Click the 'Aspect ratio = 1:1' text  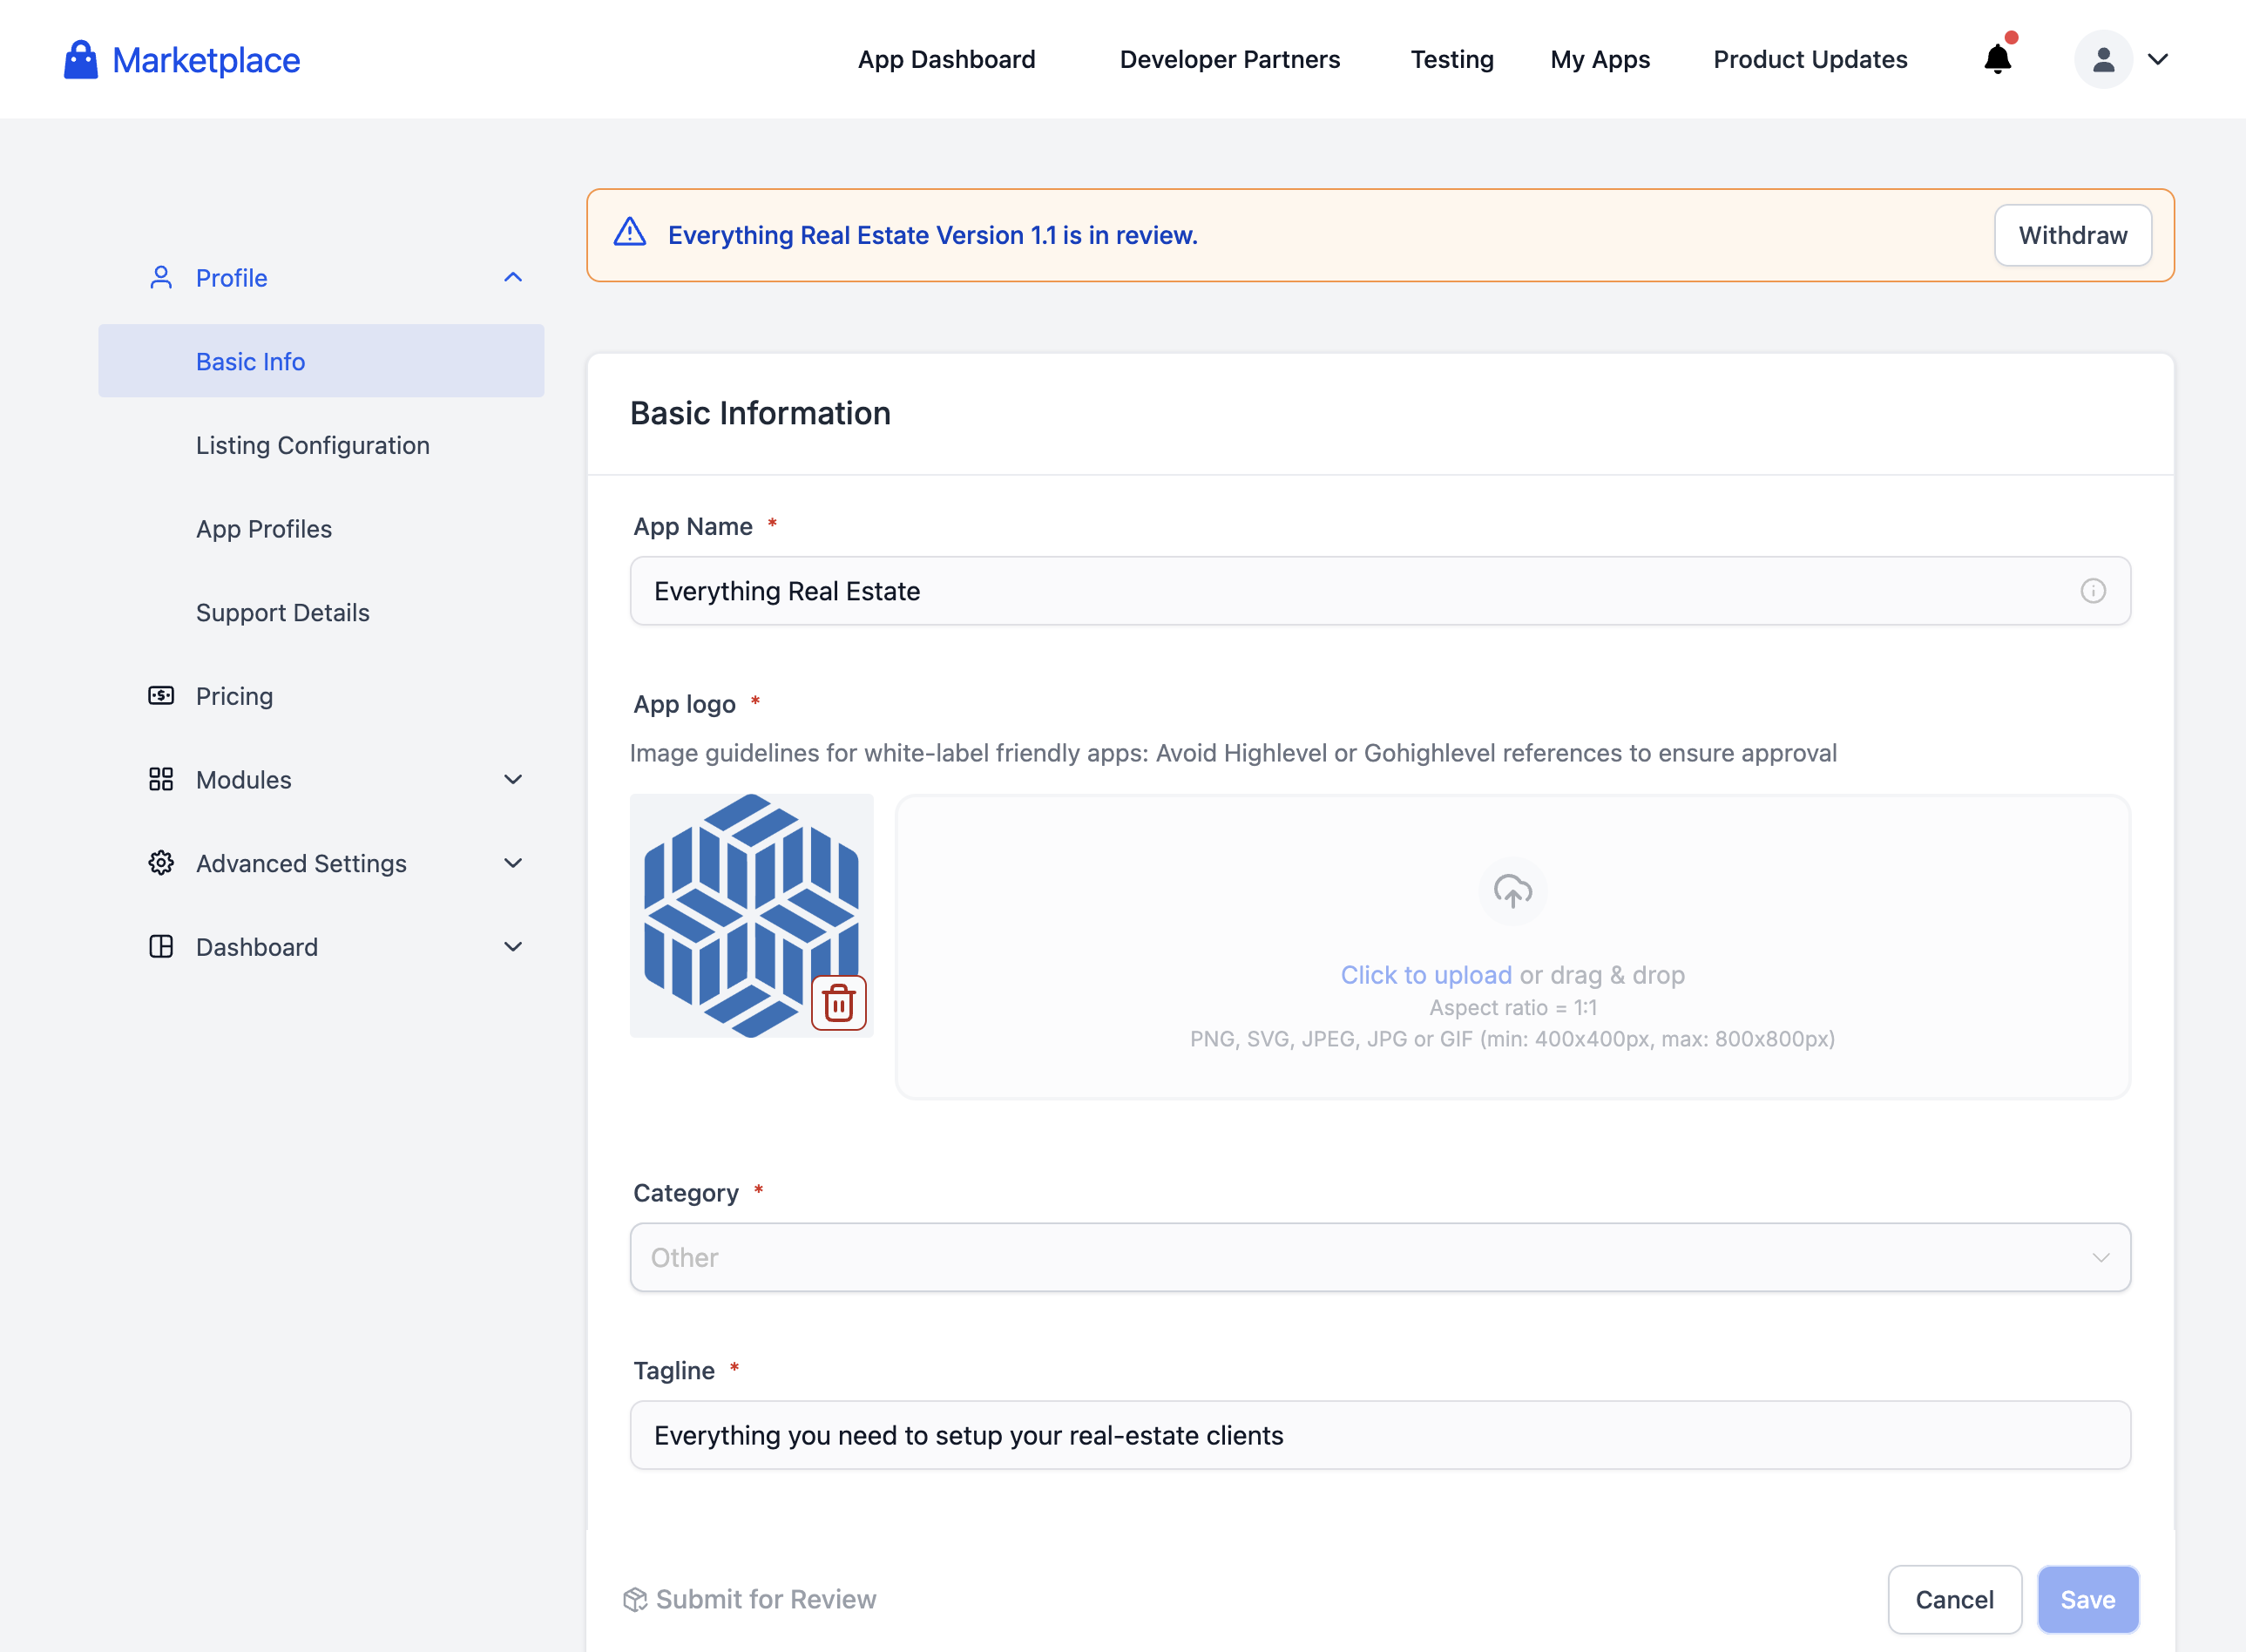pyautogui.click(x=1512, y=1008)
